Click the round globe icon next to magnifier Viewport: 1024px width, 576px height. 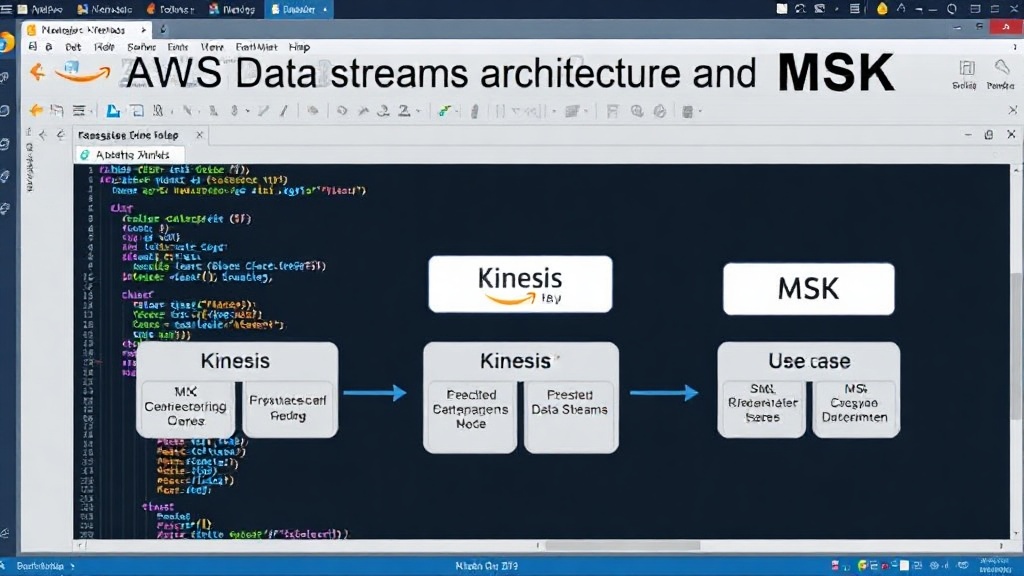(660, 111)
